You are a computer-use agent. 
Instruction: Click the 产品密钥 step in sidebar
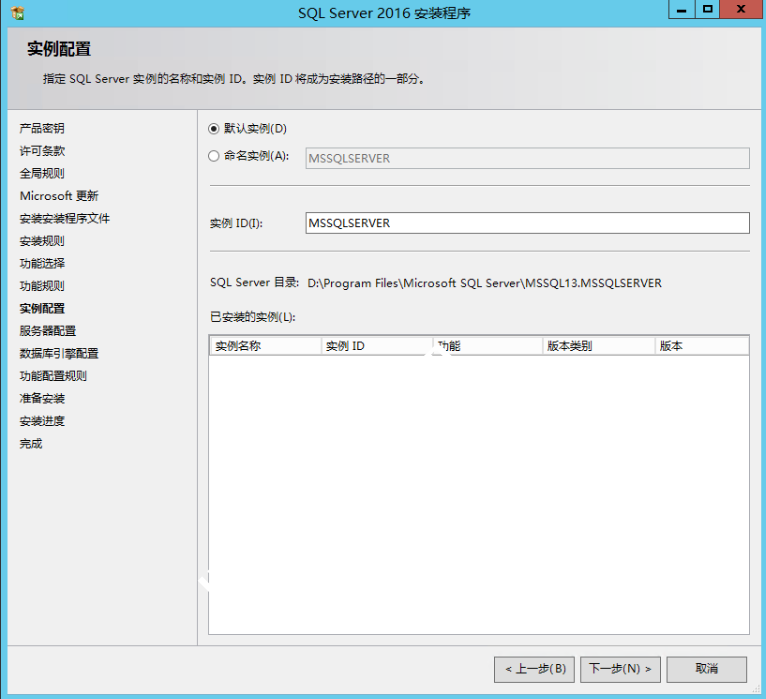point(42,128)
